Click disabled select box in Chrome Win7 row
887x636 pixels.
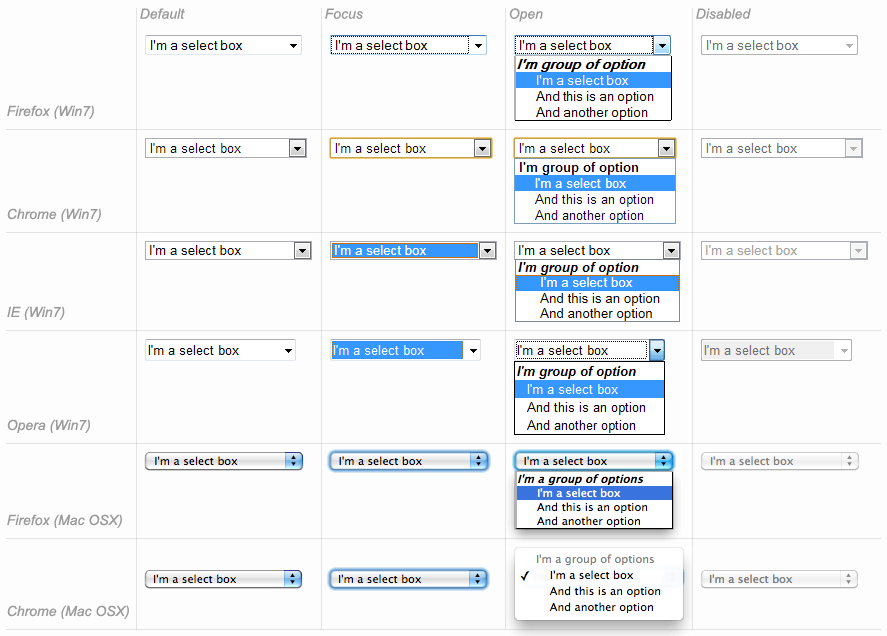click(781, 149)
